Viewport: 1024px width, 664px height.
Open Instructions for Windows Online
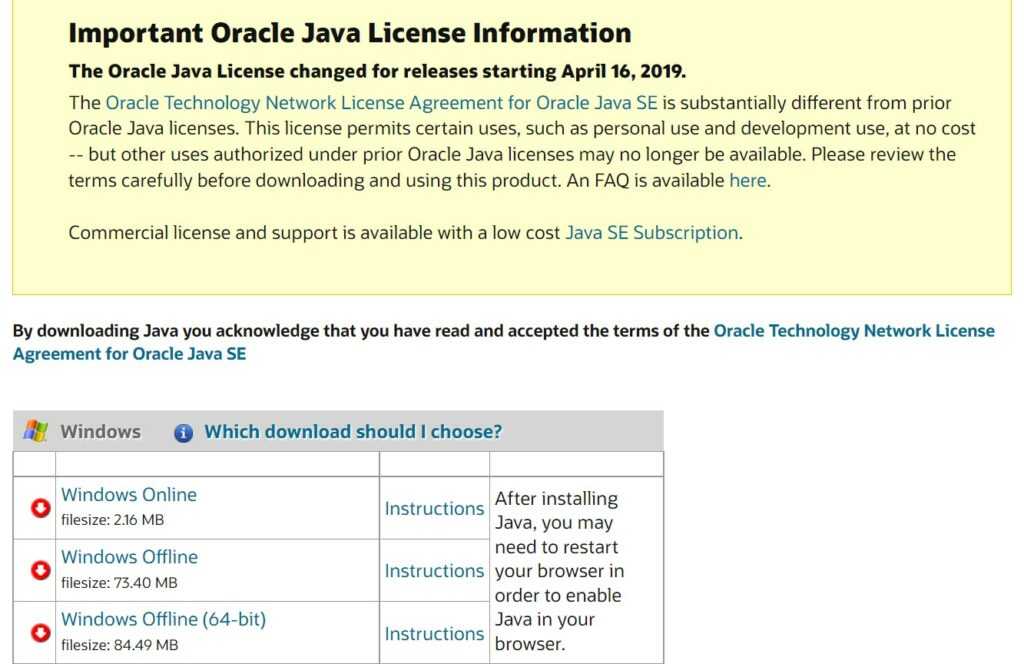point(434,509)
